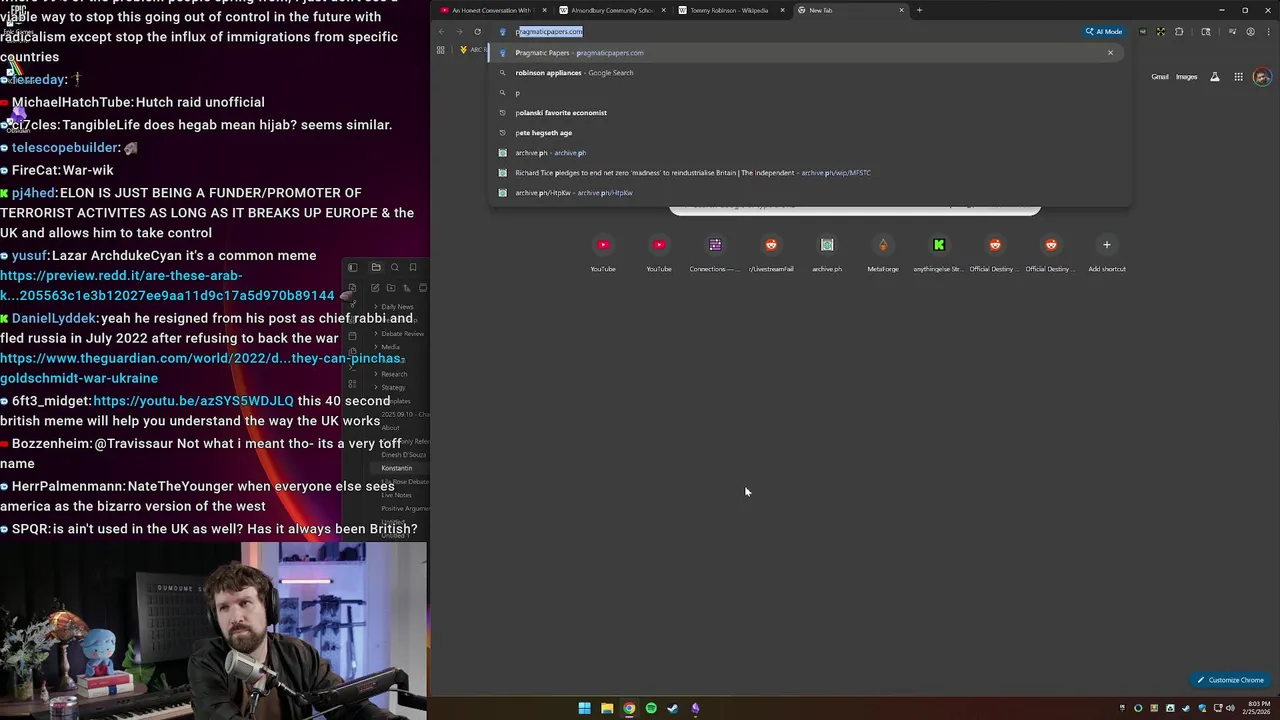Image resolution: width=1280 pixels, height=720 pixels.
Task: Pick the 'pete hegseth age' suggestion
Action: click(x=810, y=132)
